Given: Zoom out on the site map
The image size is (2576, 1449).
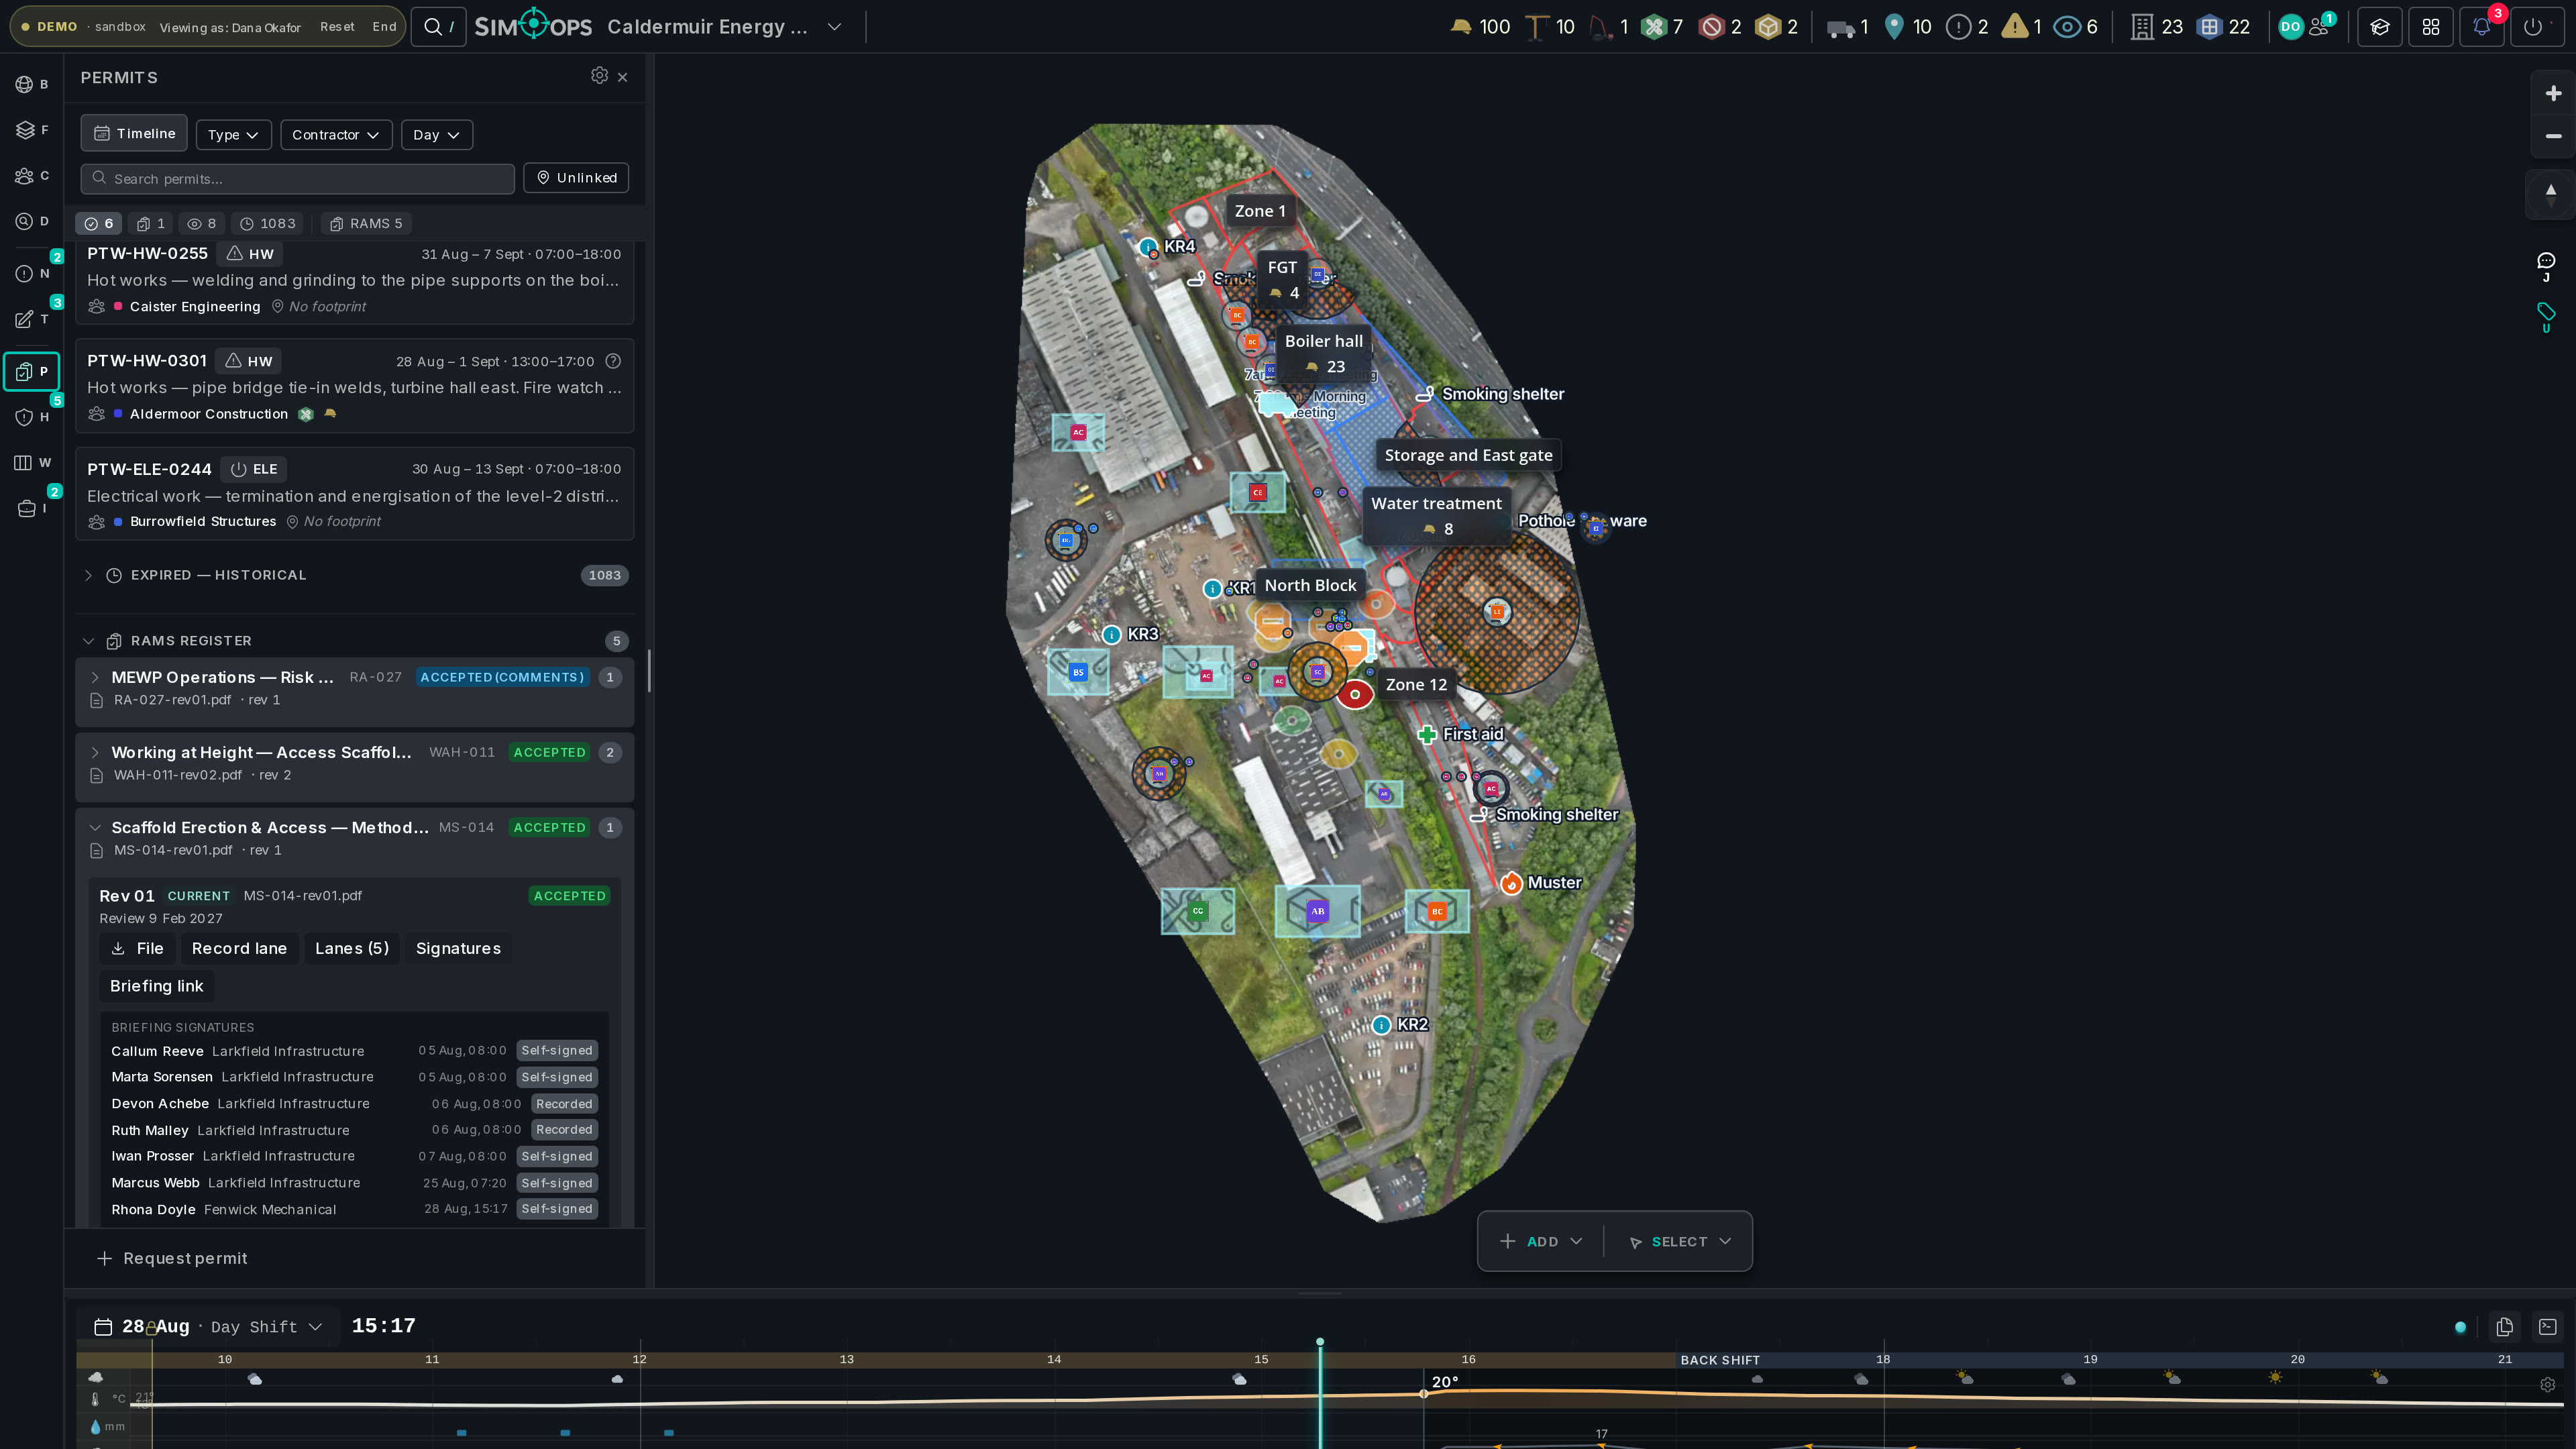Looking at the screenshot, I should tap(2553, 136).
